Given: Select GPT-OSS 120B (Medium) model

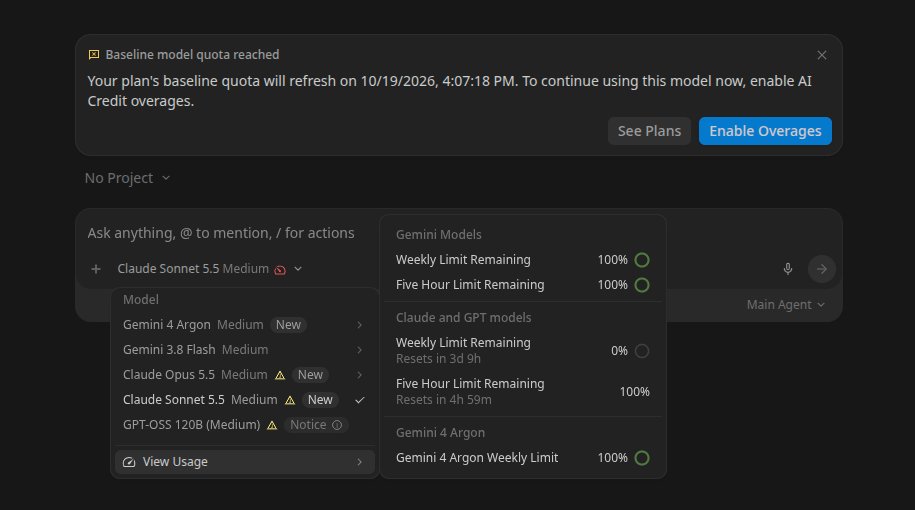Looking at the screenshot, I should (245, 425).
